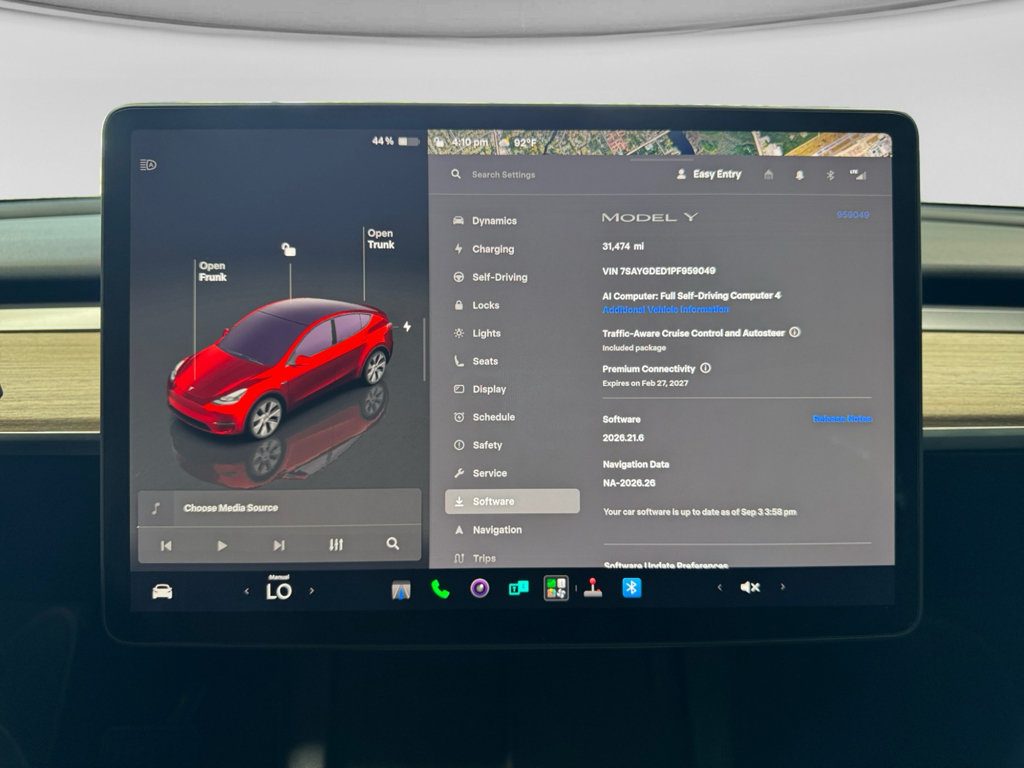Skip to previous media track
The height and width of the screenshot is (768, 1024).
166,545
